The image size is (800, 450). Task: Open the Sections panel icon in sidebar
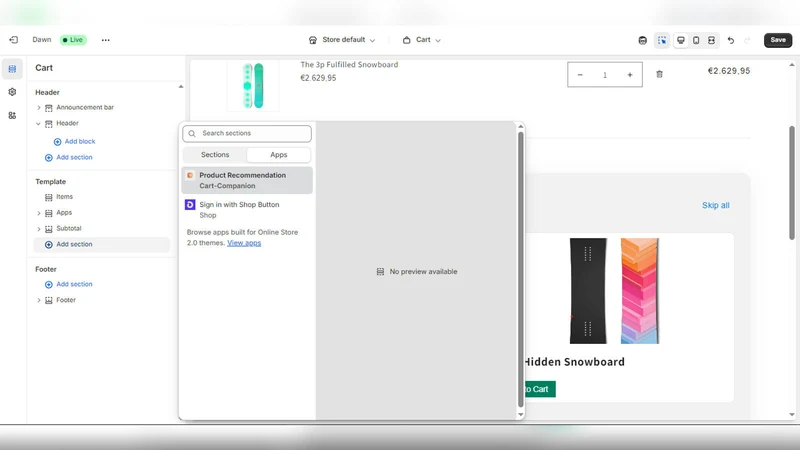pos(12,69)
